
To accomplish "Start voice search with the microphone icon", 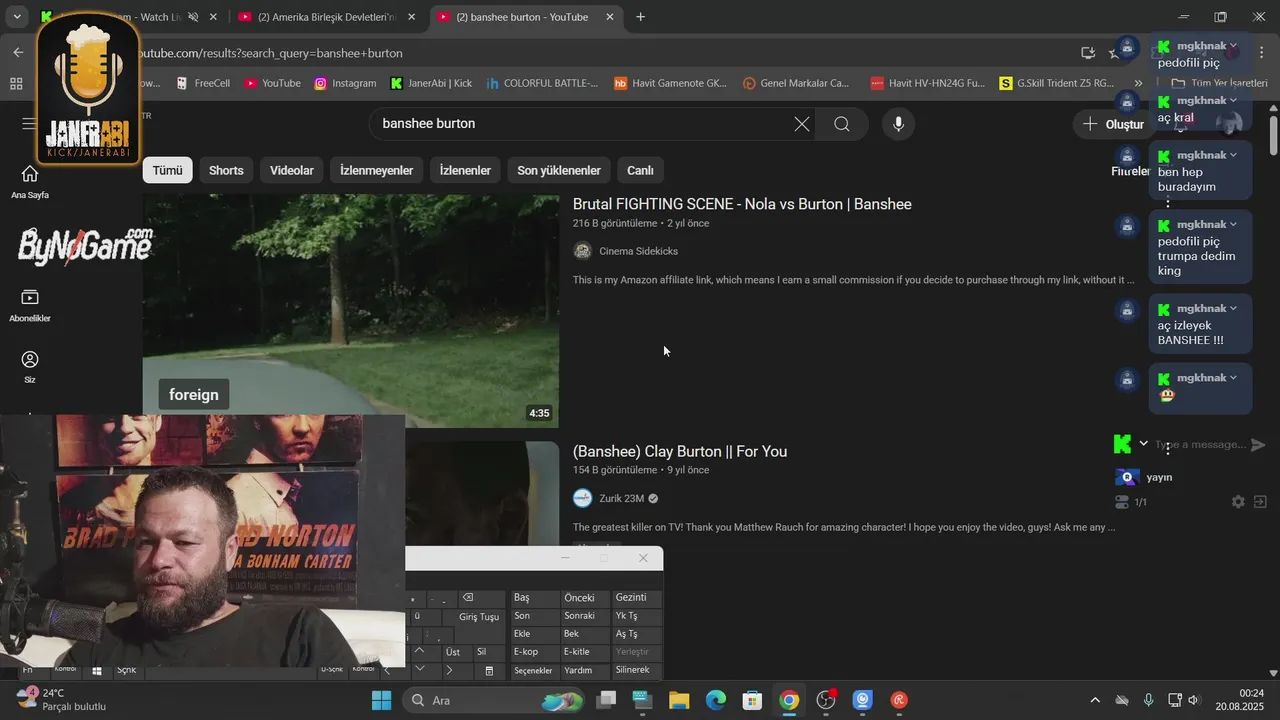I will (x=898, y=124).
